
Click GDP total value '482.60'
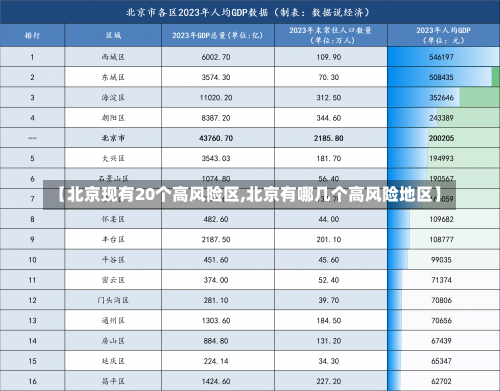click(216, 219)
